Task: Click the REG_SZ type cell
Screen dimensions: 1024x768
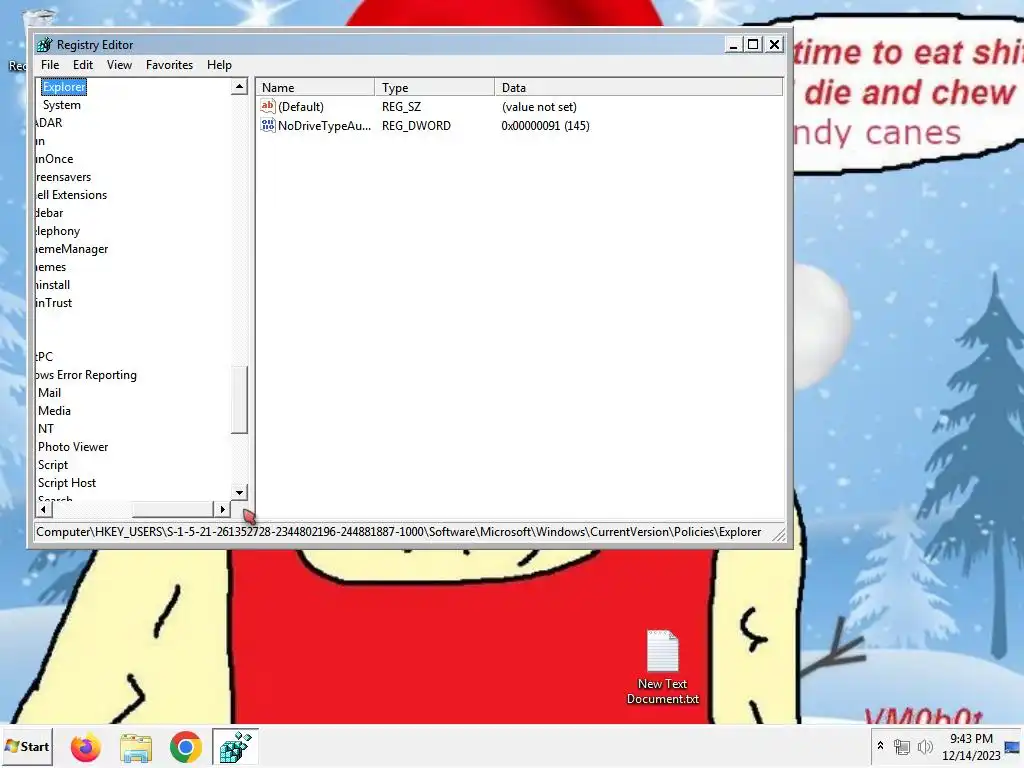Action: click(x=401, y=106)
